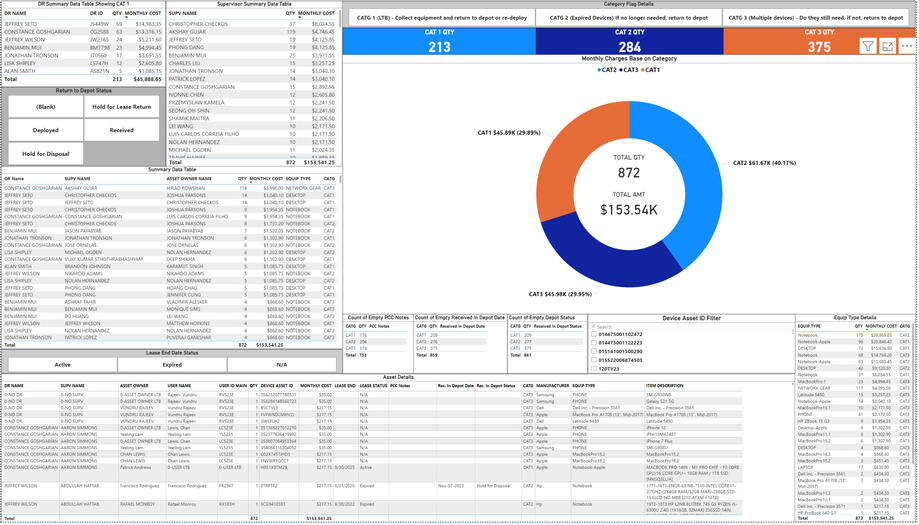Sort Asset Details by DEVICE ASSET ID header
The image size is (919, 525).
(x=279, y=386)
